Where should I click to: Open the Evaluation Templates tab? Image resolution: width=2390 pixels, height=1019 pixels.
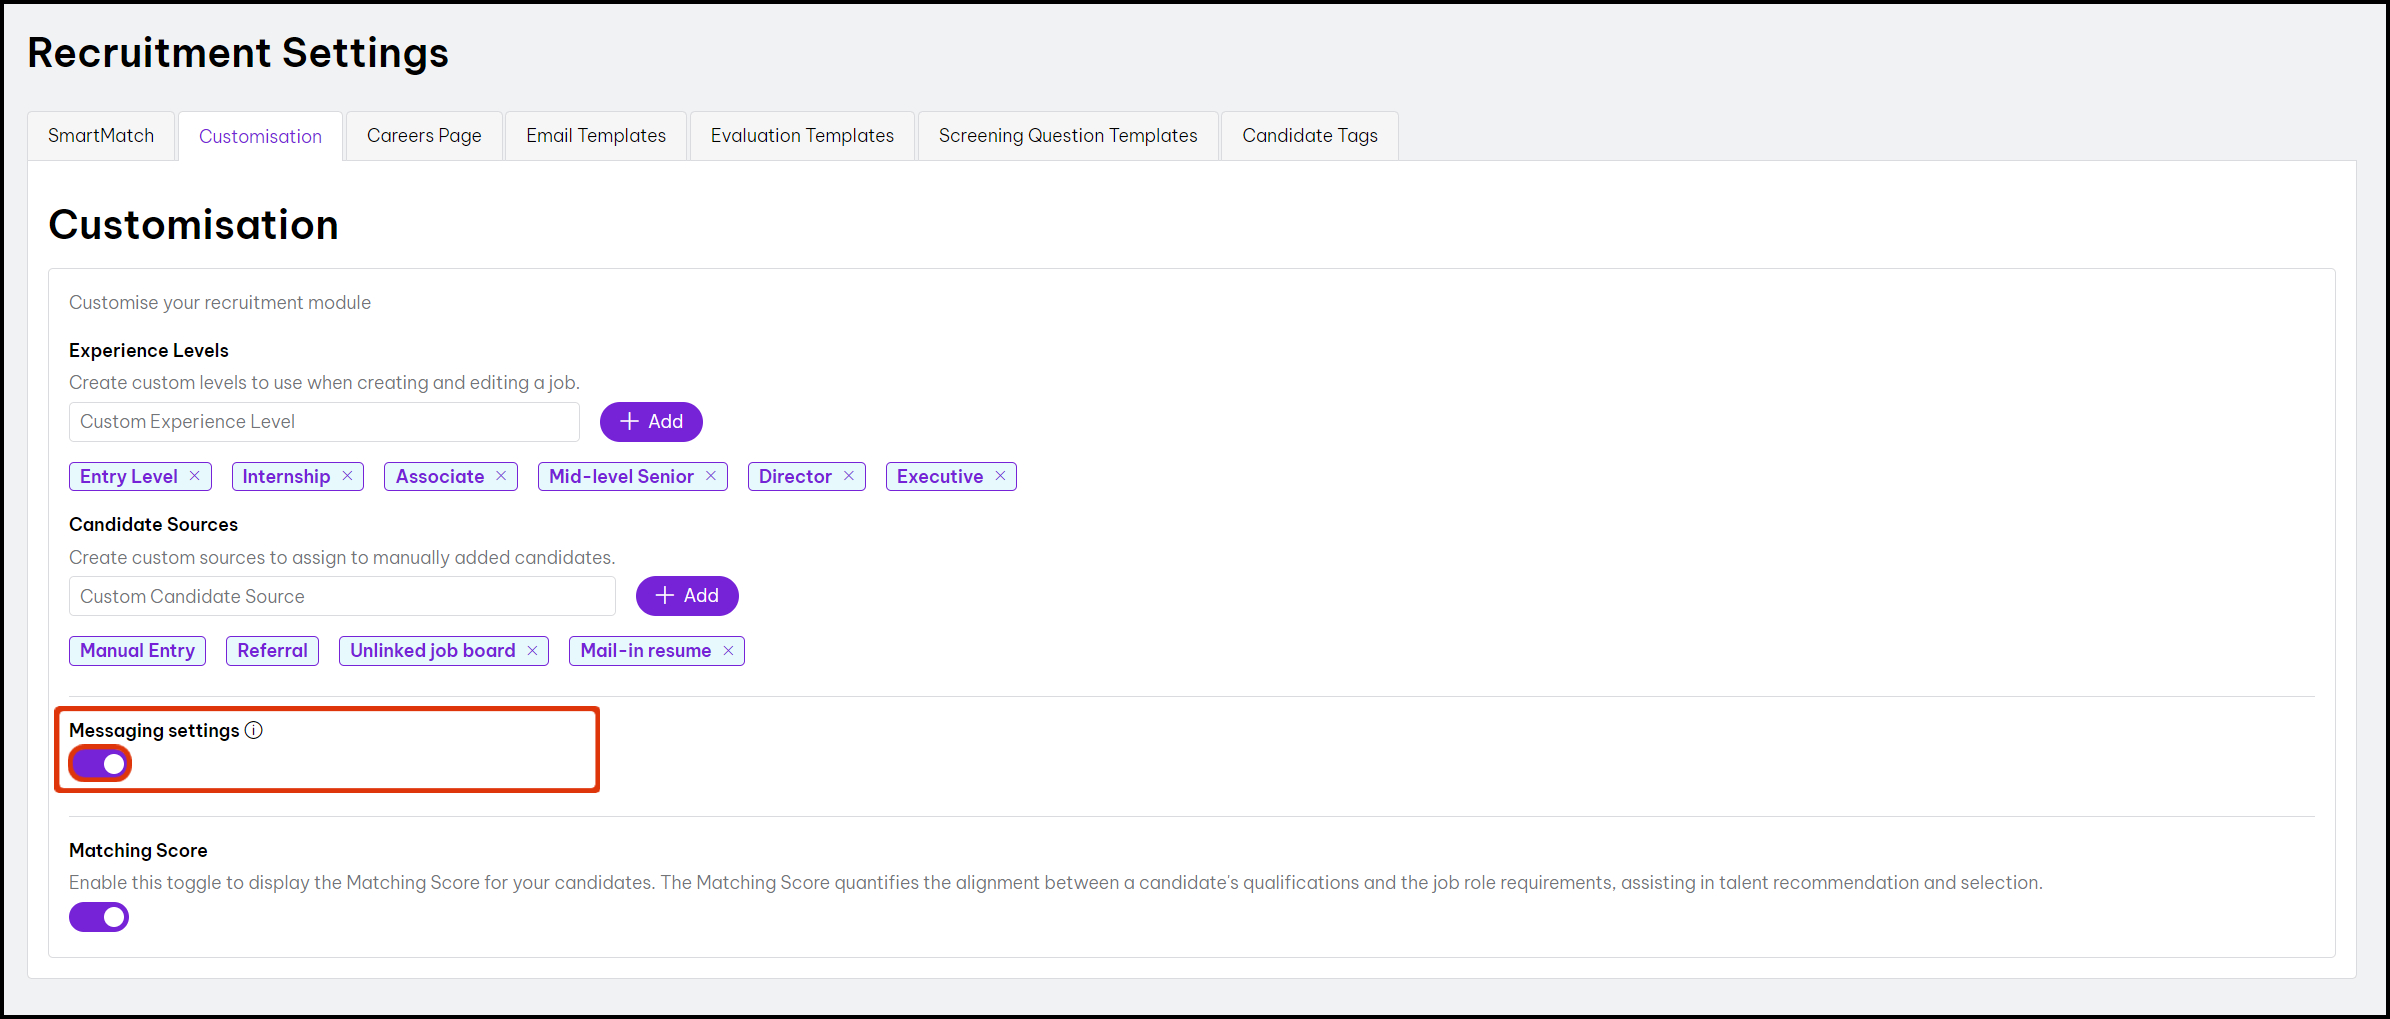802,136
